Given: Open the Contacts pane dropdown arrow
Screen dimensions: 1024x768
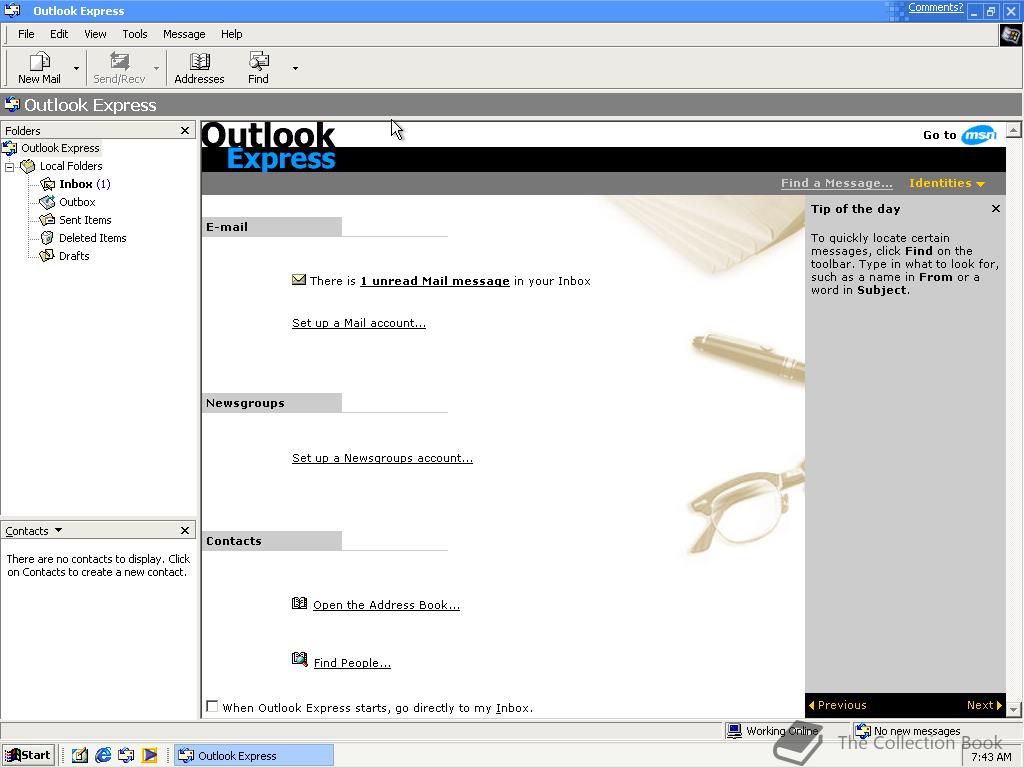Looking at the screenshot, I should pyautogui.click(x=58, y=530).
